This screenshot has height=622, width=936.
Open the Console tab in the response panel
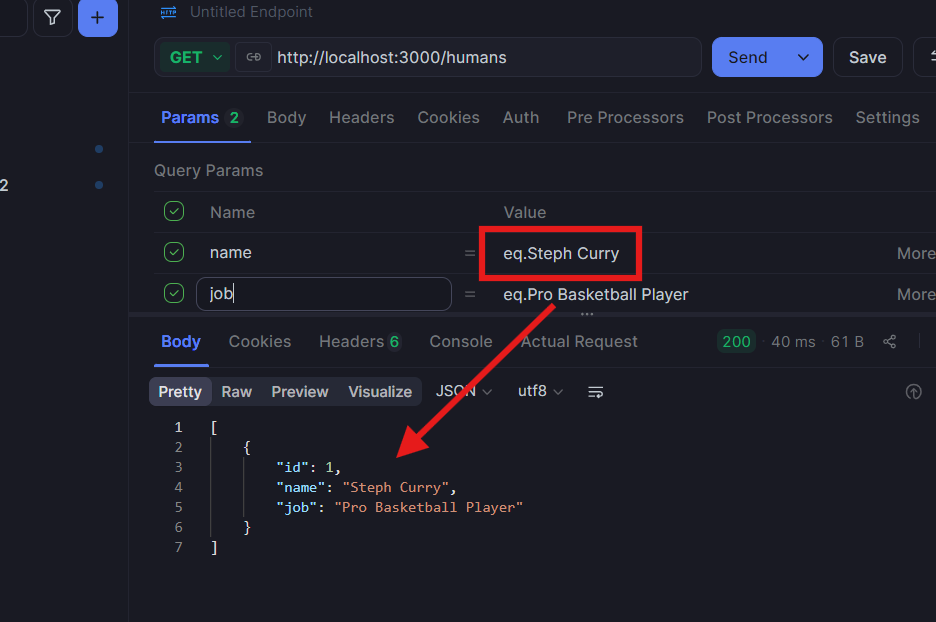click(x=460, y=341)
